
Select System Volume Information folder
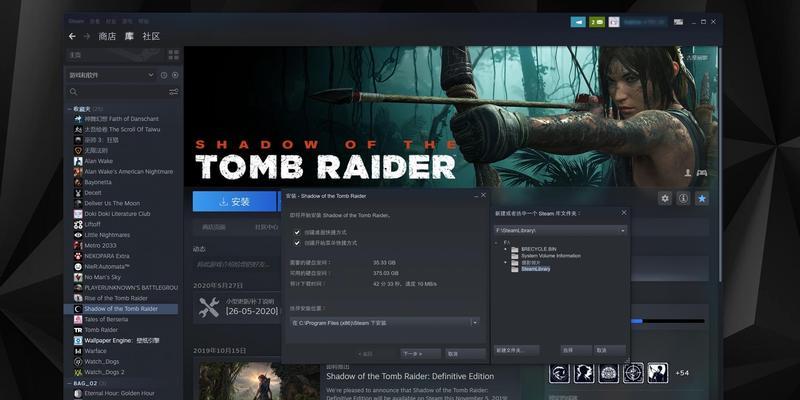coord(551,256)
